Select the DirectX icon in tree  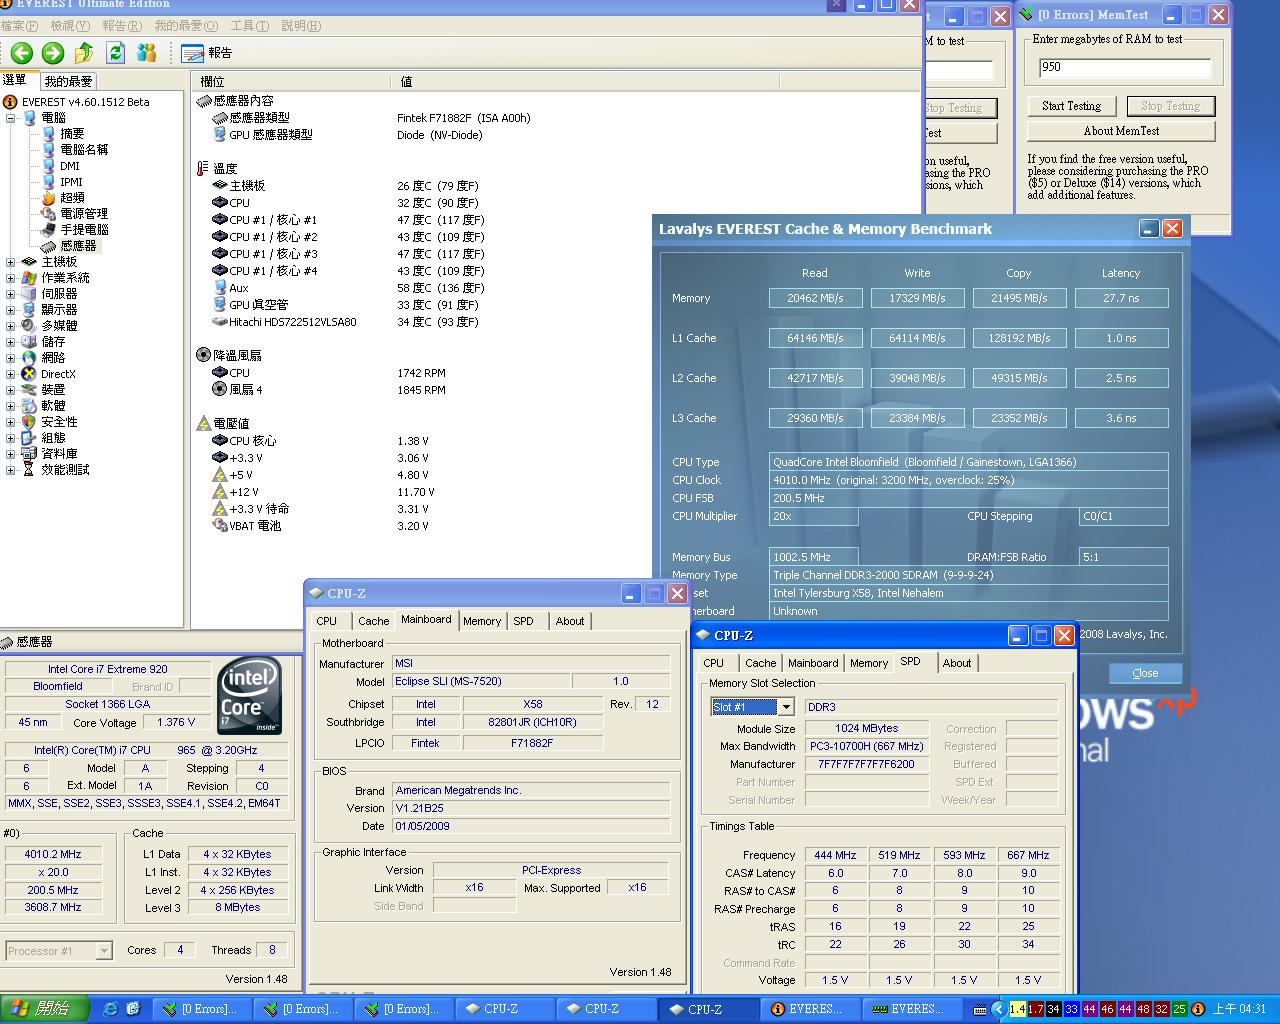[29, 374]
